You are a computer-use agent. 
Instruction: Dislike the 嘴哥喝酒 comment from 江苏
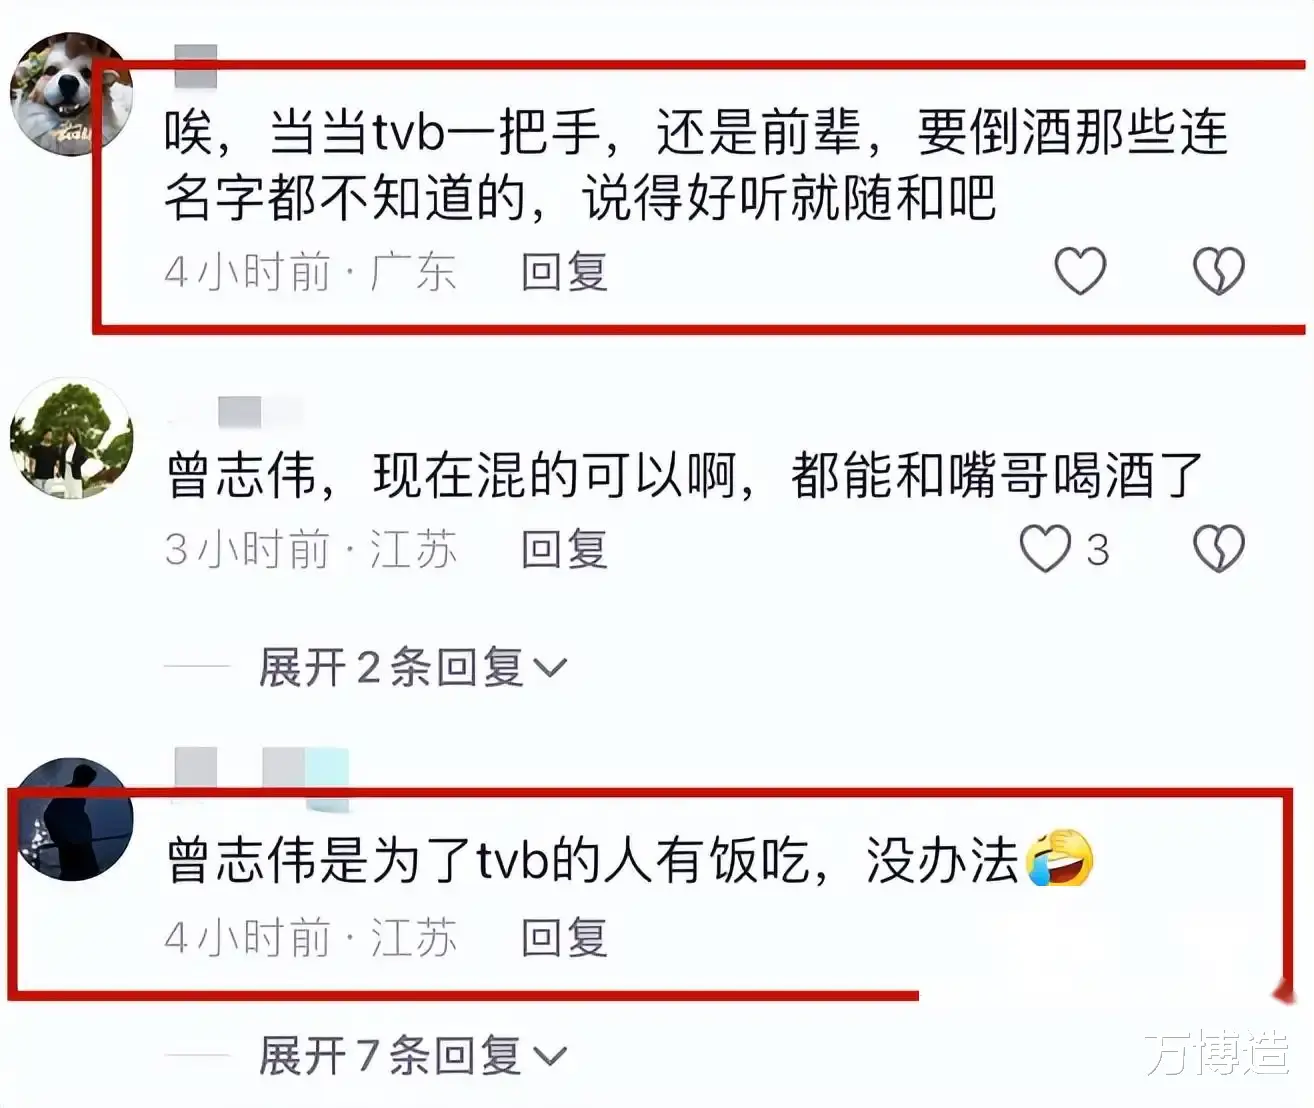[1219, 549]
